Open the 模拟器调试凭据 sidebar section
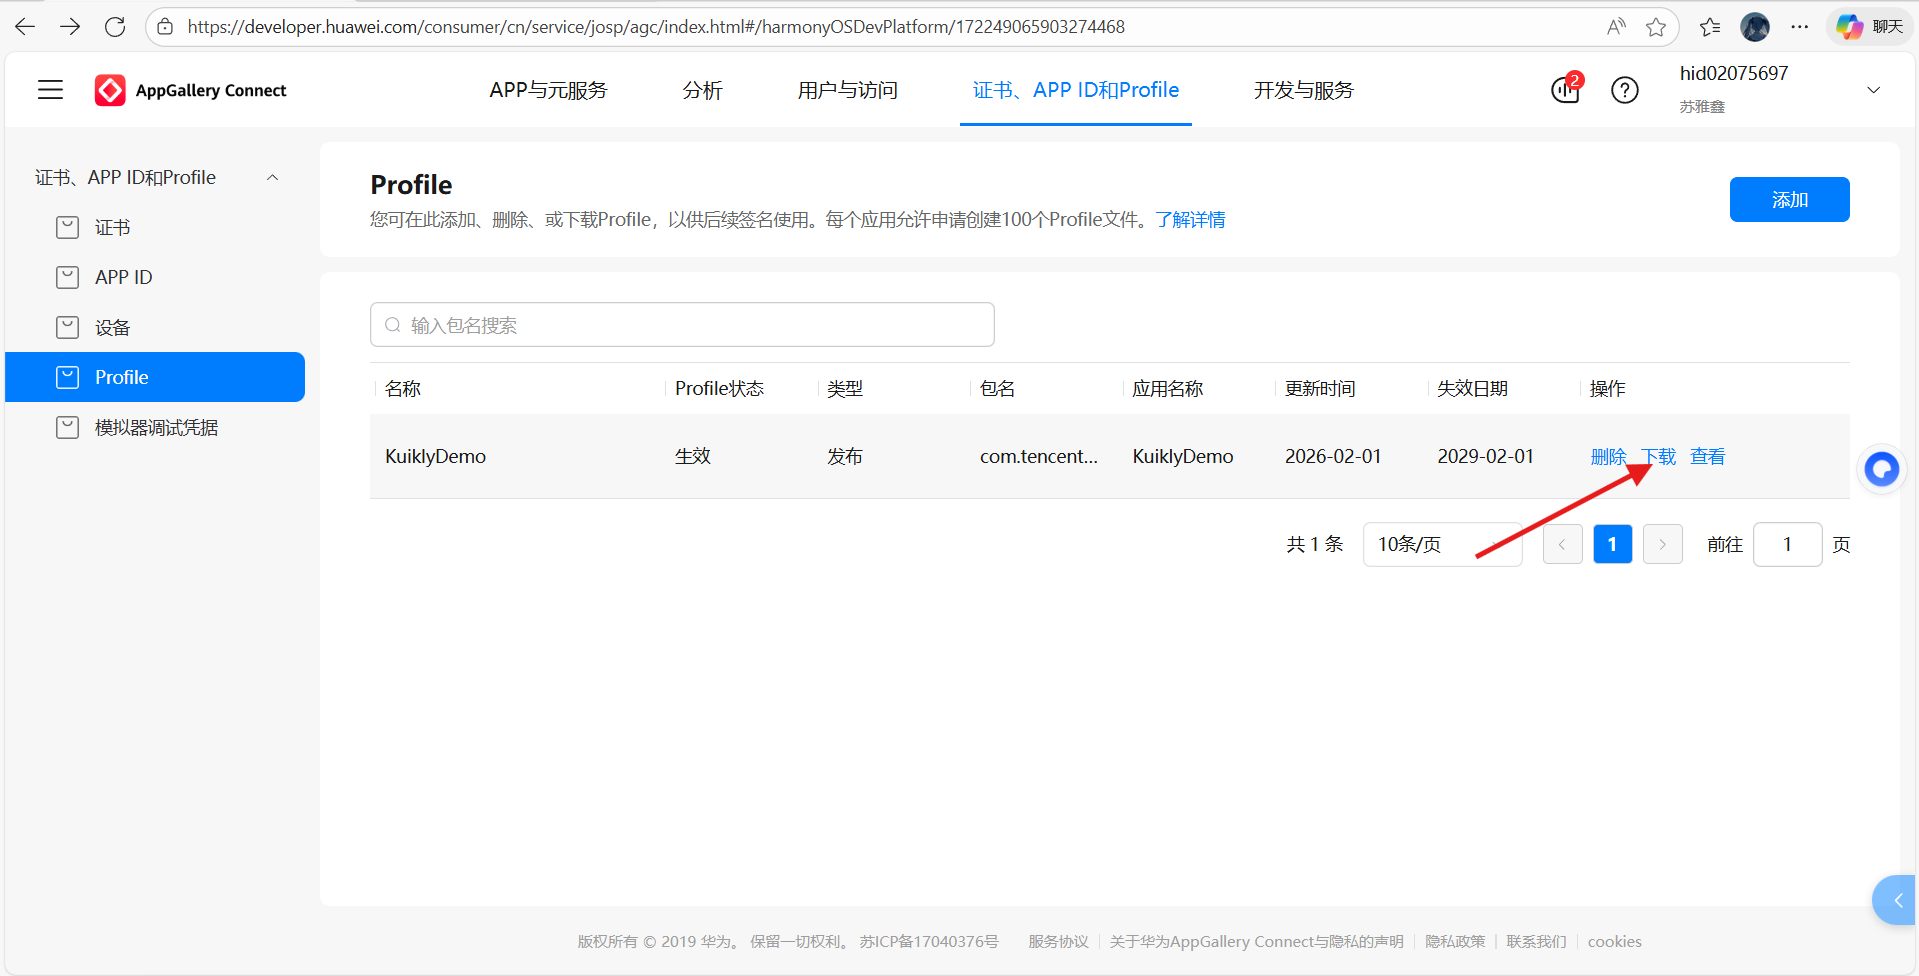 pos(155,427)
